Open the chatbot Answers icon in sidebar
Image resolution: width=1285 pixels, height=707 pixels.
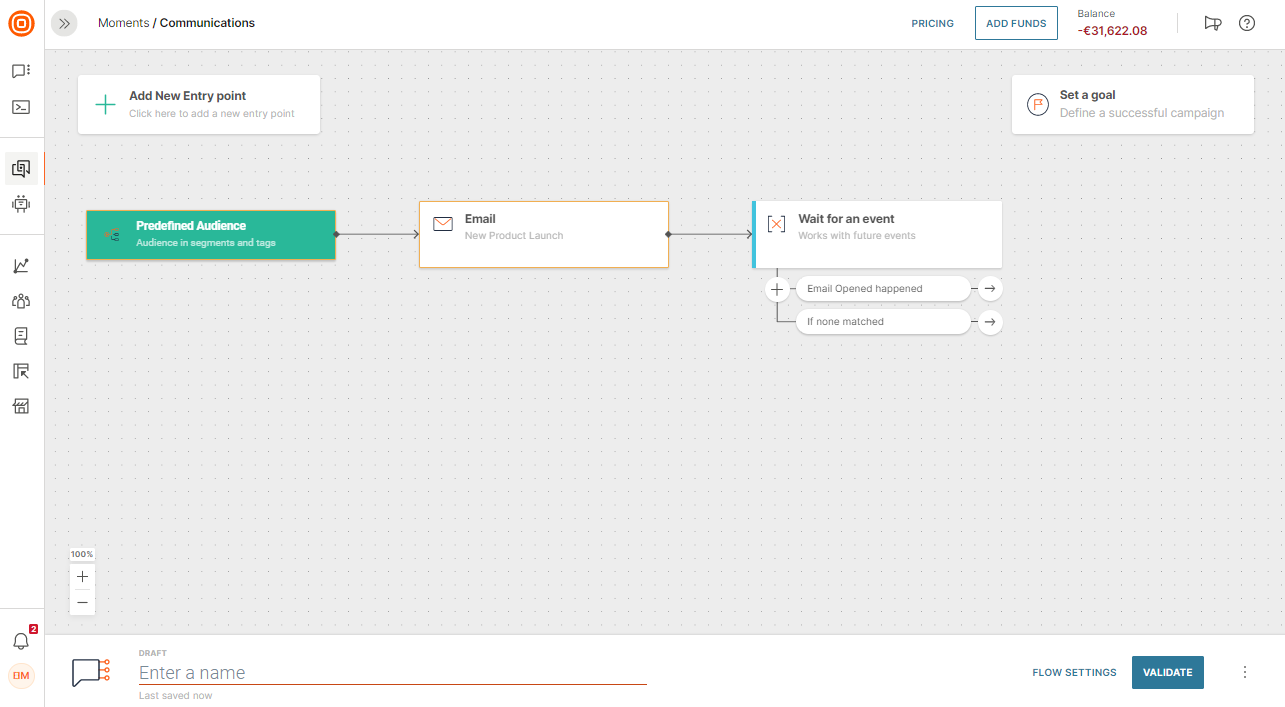(x=21, y=204)
